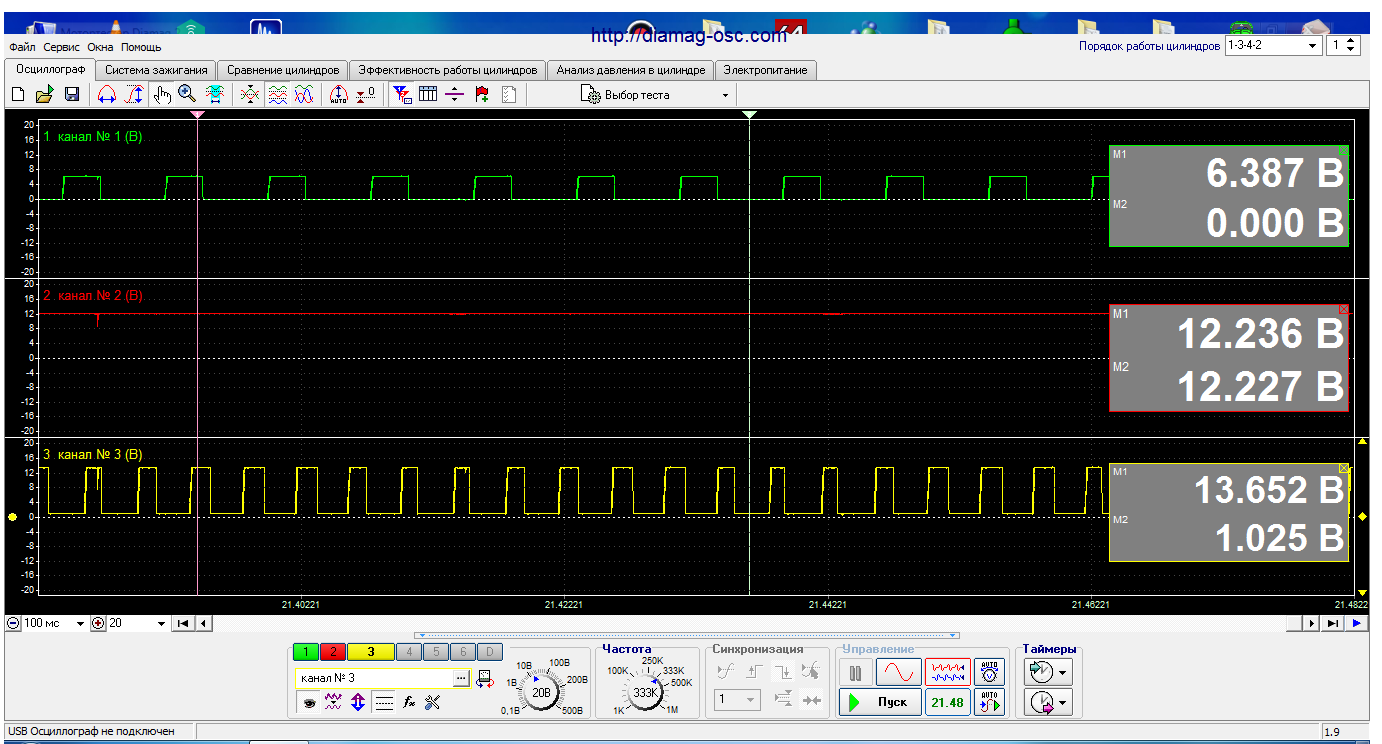Click the checklist report toolbar icon
This screenshot has width=1382, height=744.
pos(509,95)
